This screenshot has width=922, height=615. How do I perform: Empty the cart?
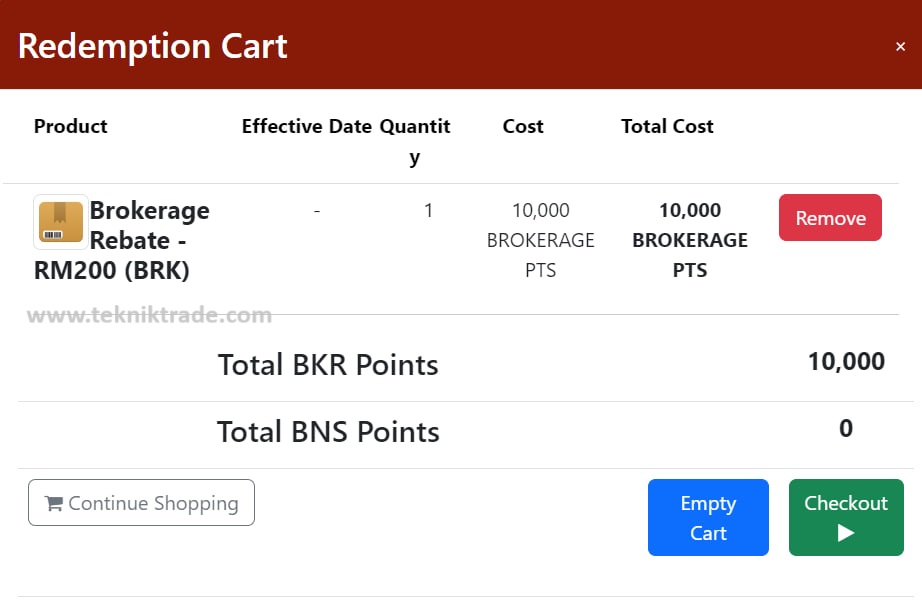point(708,517)
